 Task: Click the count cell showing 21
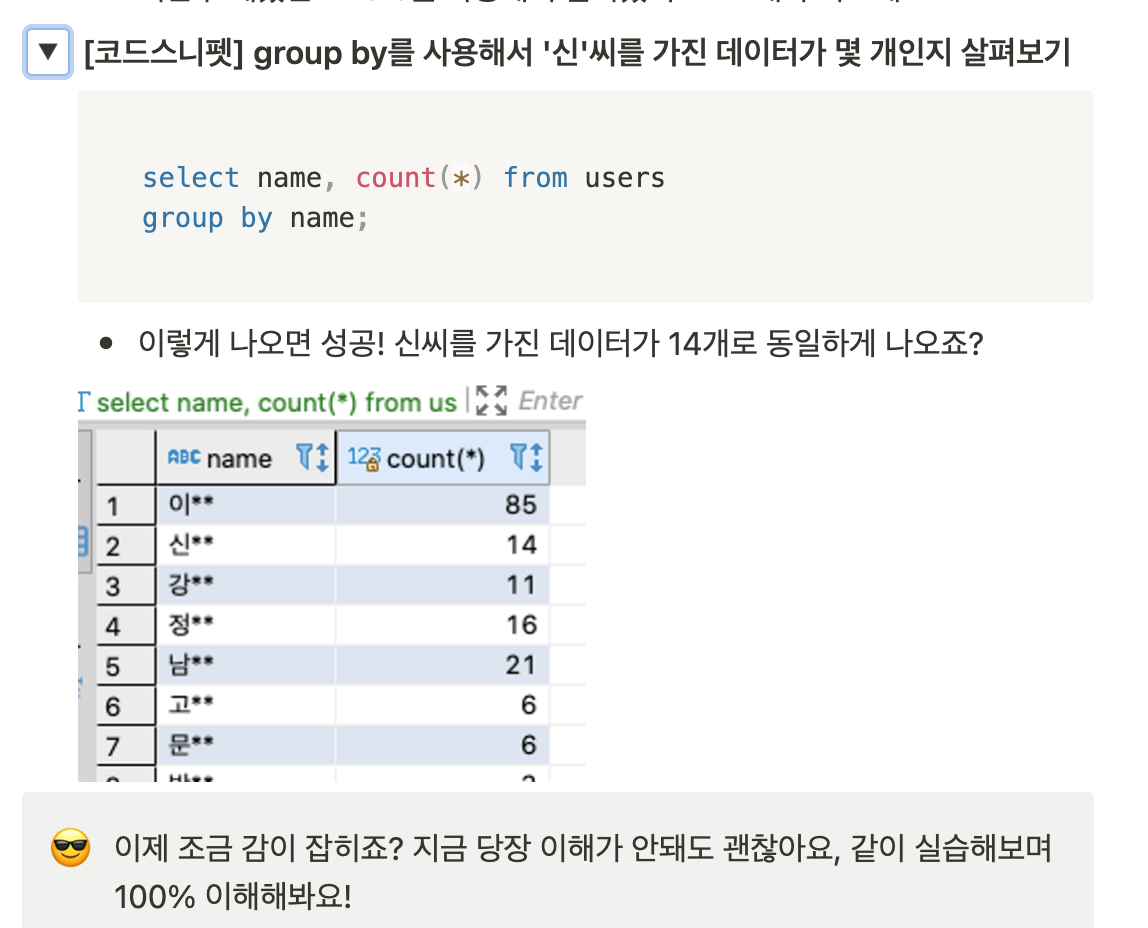click(x=442, y=665)
